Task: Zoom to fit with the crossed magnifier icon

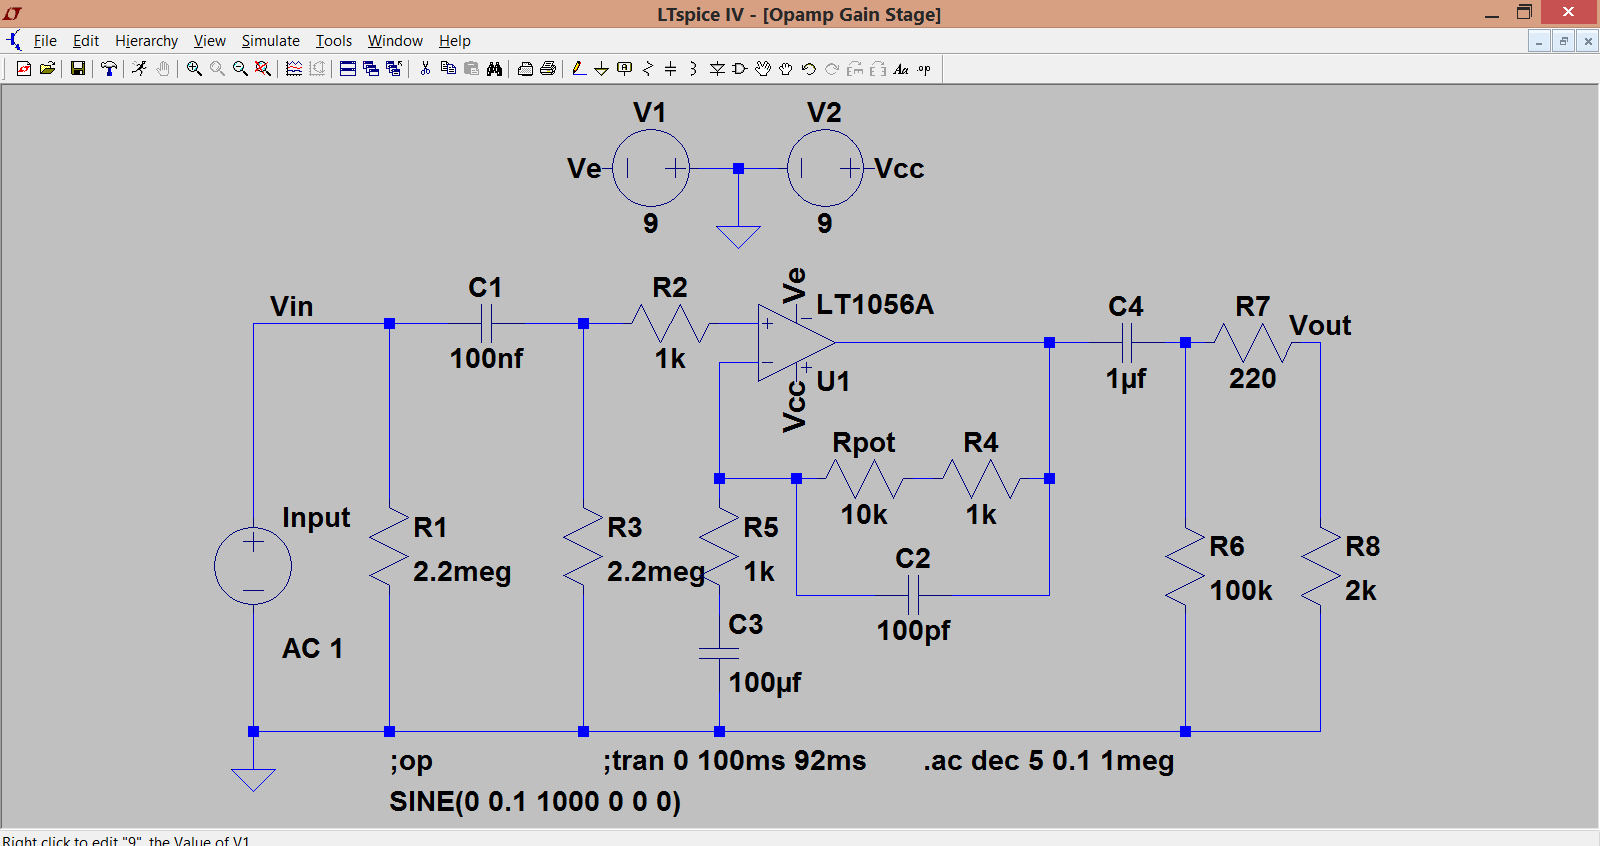Action: tap(263, 68)
